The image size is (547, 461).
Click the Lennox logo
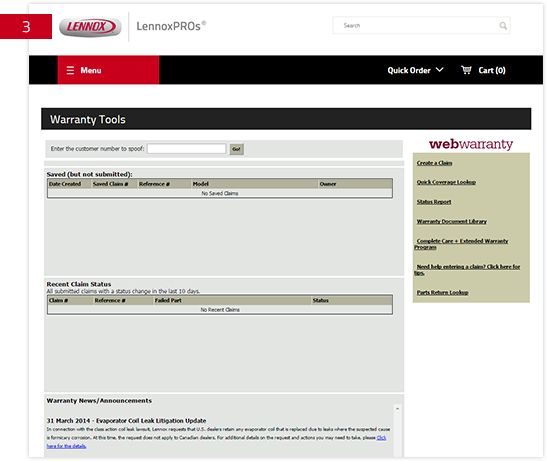point(90,27)
